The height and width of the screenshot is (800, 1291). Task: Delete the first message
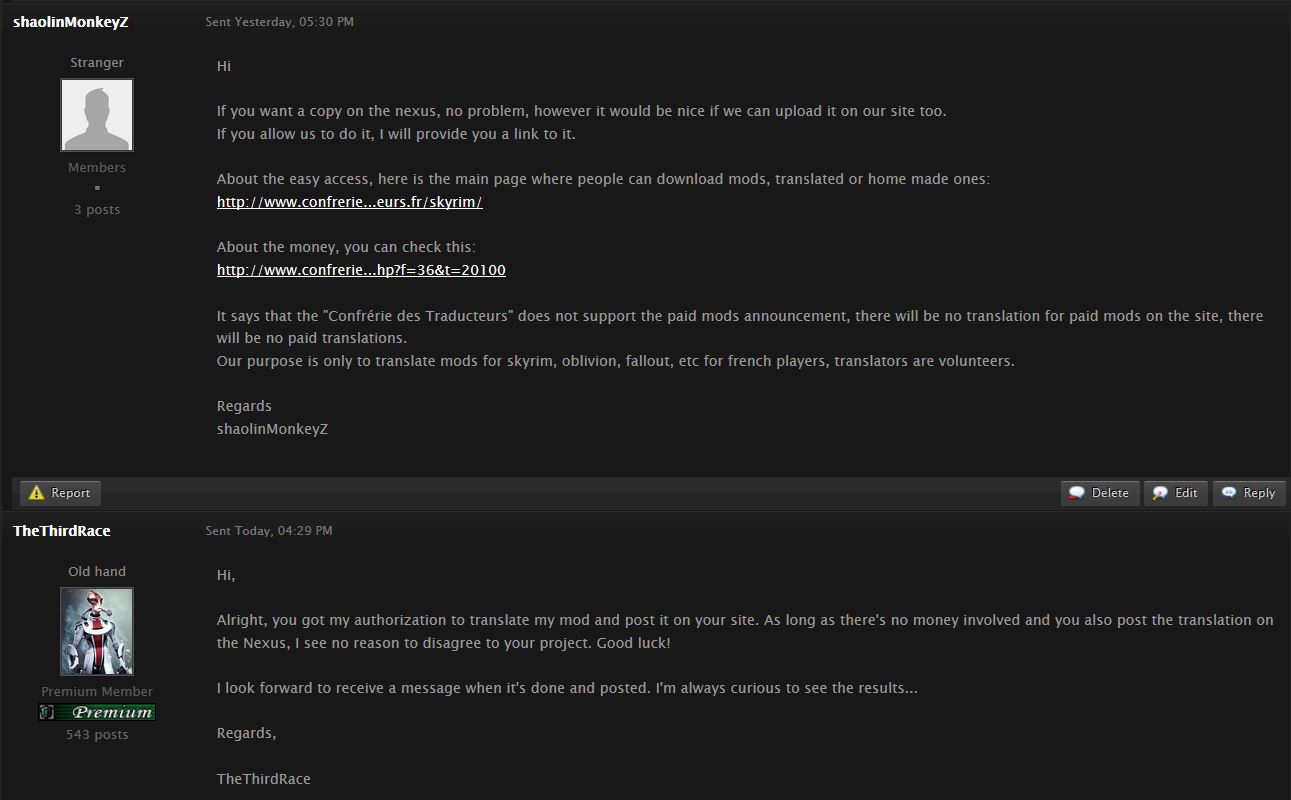pos(1100,493)
